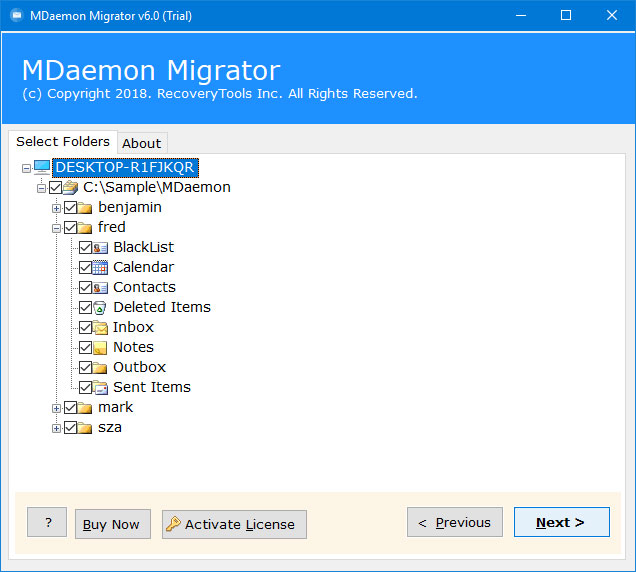This screenshot has height=572, width=636.
Task: Select the BlackList label
Action: click(144, 247)
